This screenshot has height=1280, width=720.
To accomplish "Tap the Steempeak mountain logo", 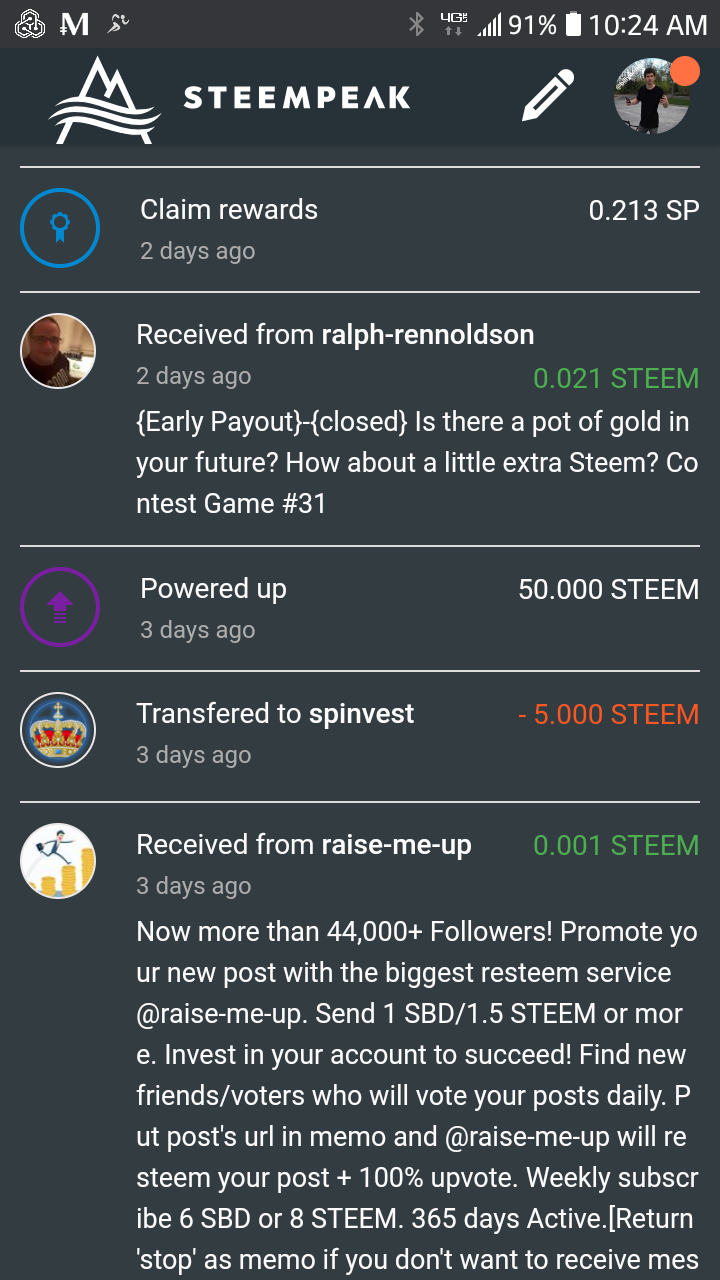I will pos(104,99).
